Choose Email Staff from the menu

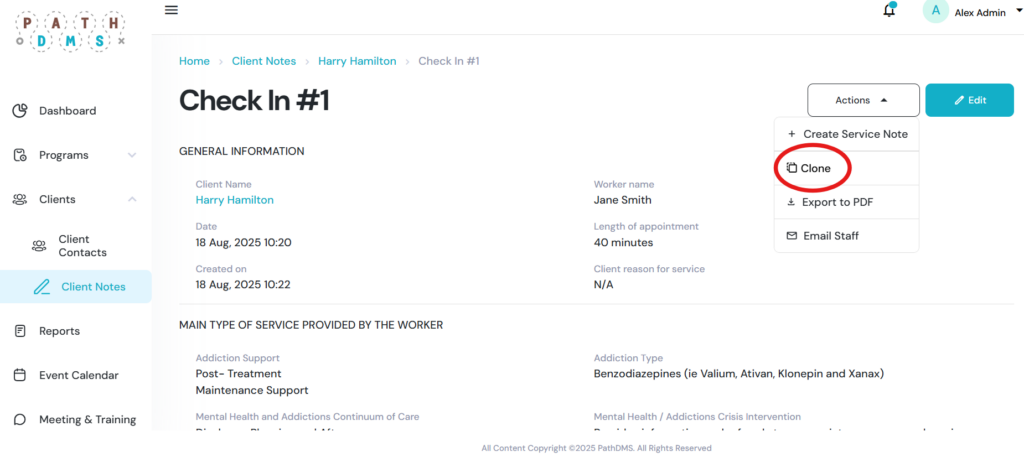tap(830, 236)
